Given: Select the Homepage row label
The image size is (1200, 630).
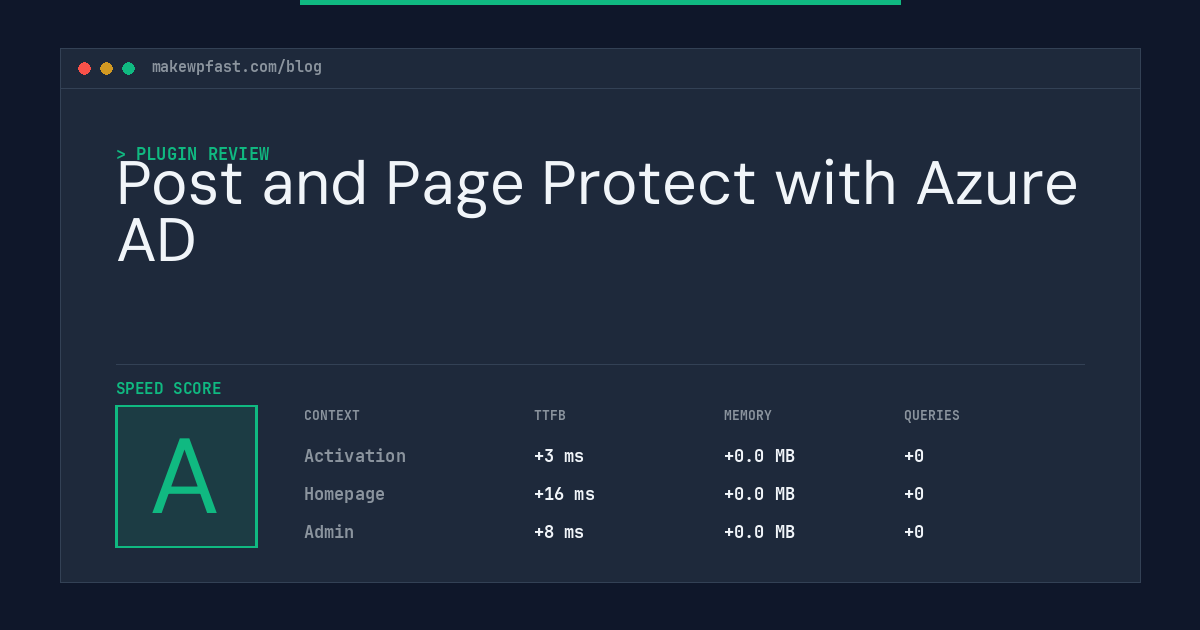Looking at the screenshot, I should coord(344,494).
